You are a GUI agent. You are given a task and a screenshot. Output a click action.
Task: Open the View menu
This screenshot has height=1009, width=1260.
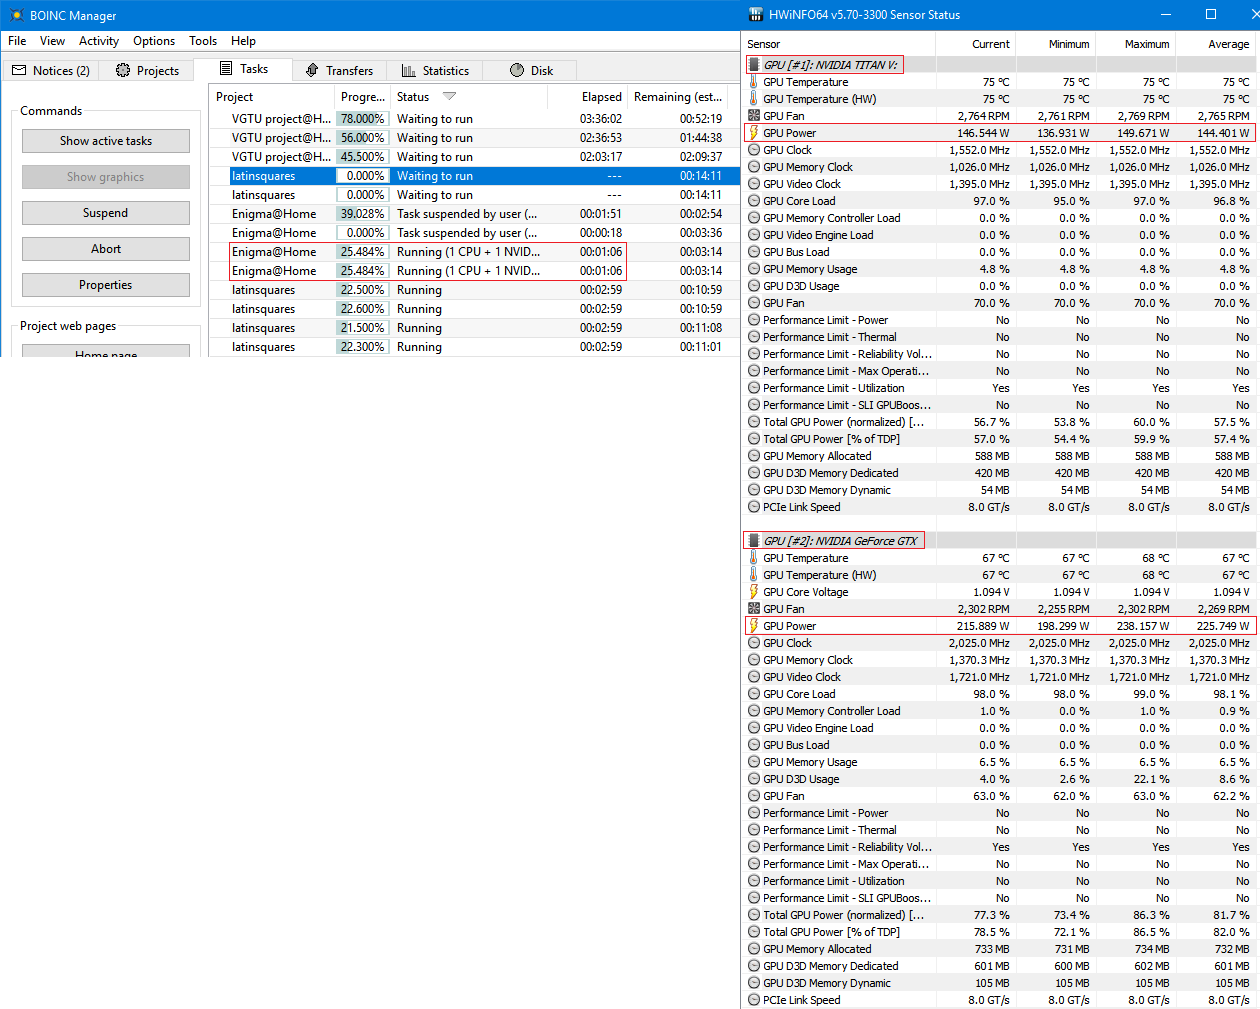[52, 41]
